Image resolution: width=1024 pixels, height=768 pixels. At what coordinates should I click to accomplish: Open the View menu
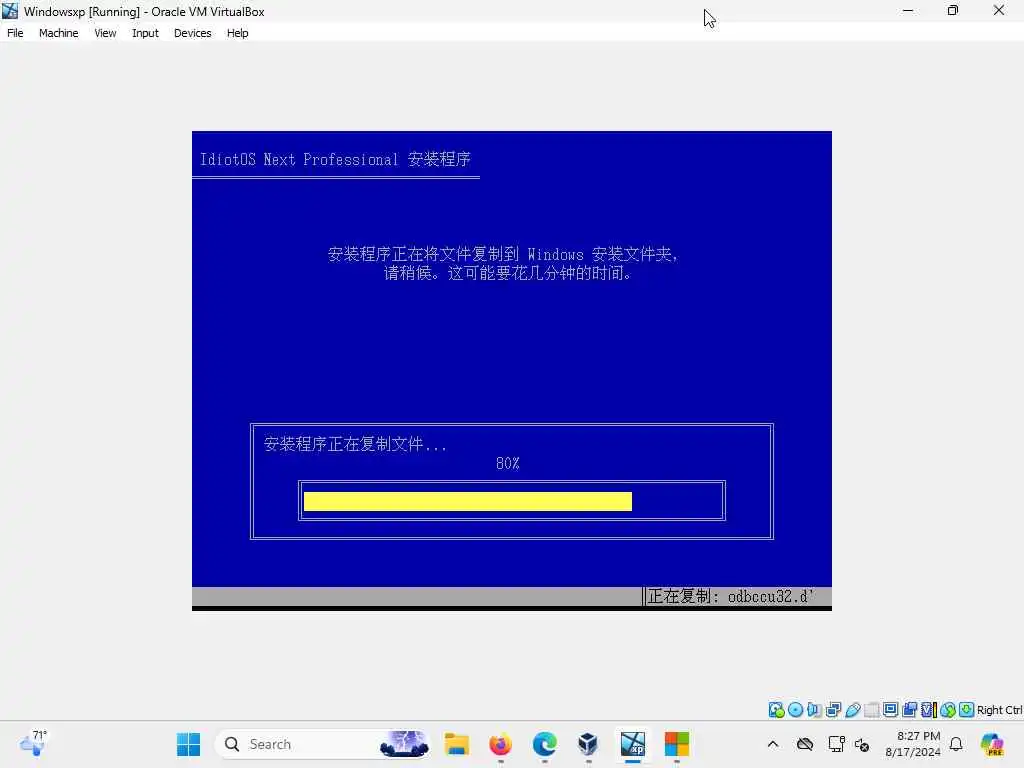[x=105, y=33]
